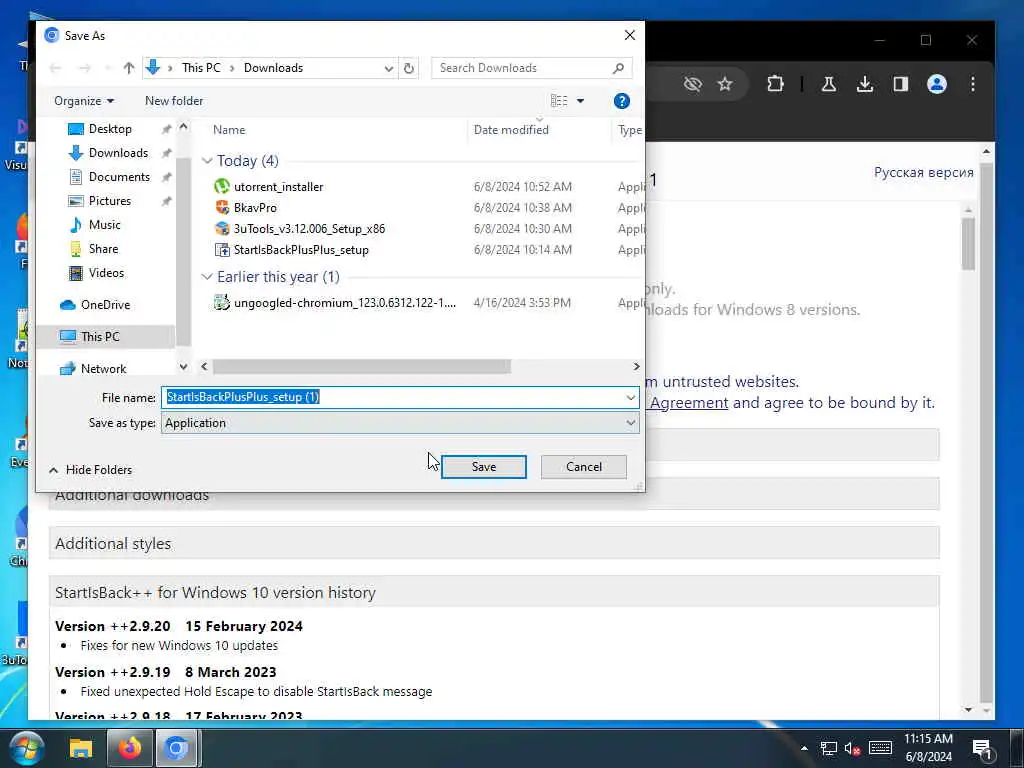Open Firefox from taskbar

[x=129, y=748]
